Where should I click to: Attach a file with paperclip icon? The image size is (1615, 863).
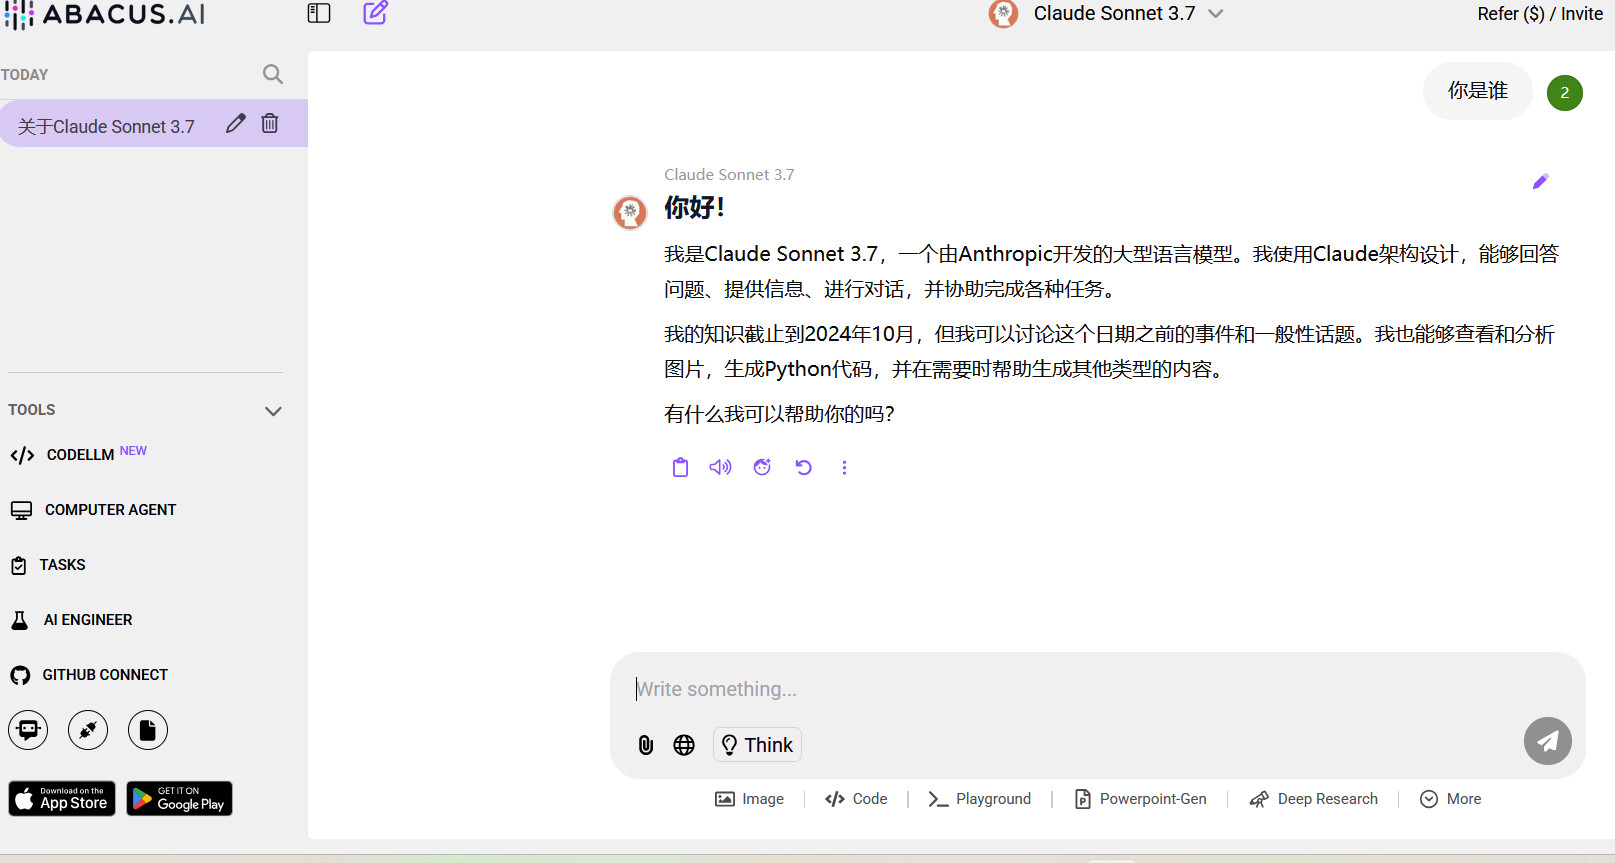[x=646, y=745]
